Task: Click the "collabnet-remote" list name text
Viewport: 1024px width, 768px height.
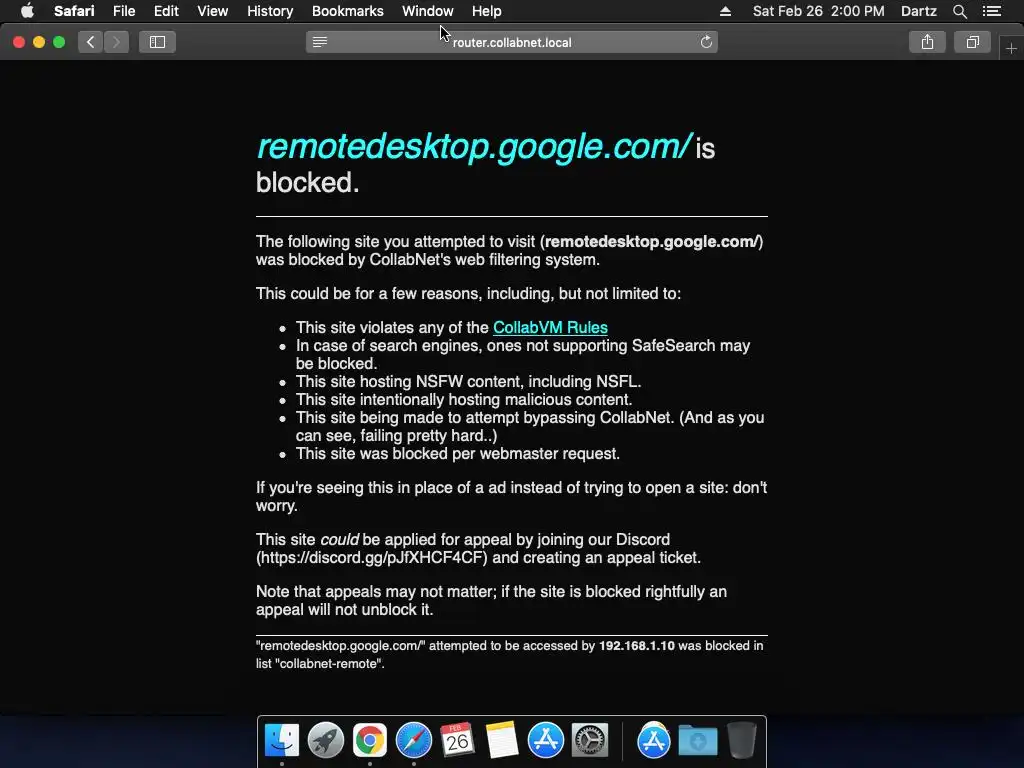Action: pos(329,664)
